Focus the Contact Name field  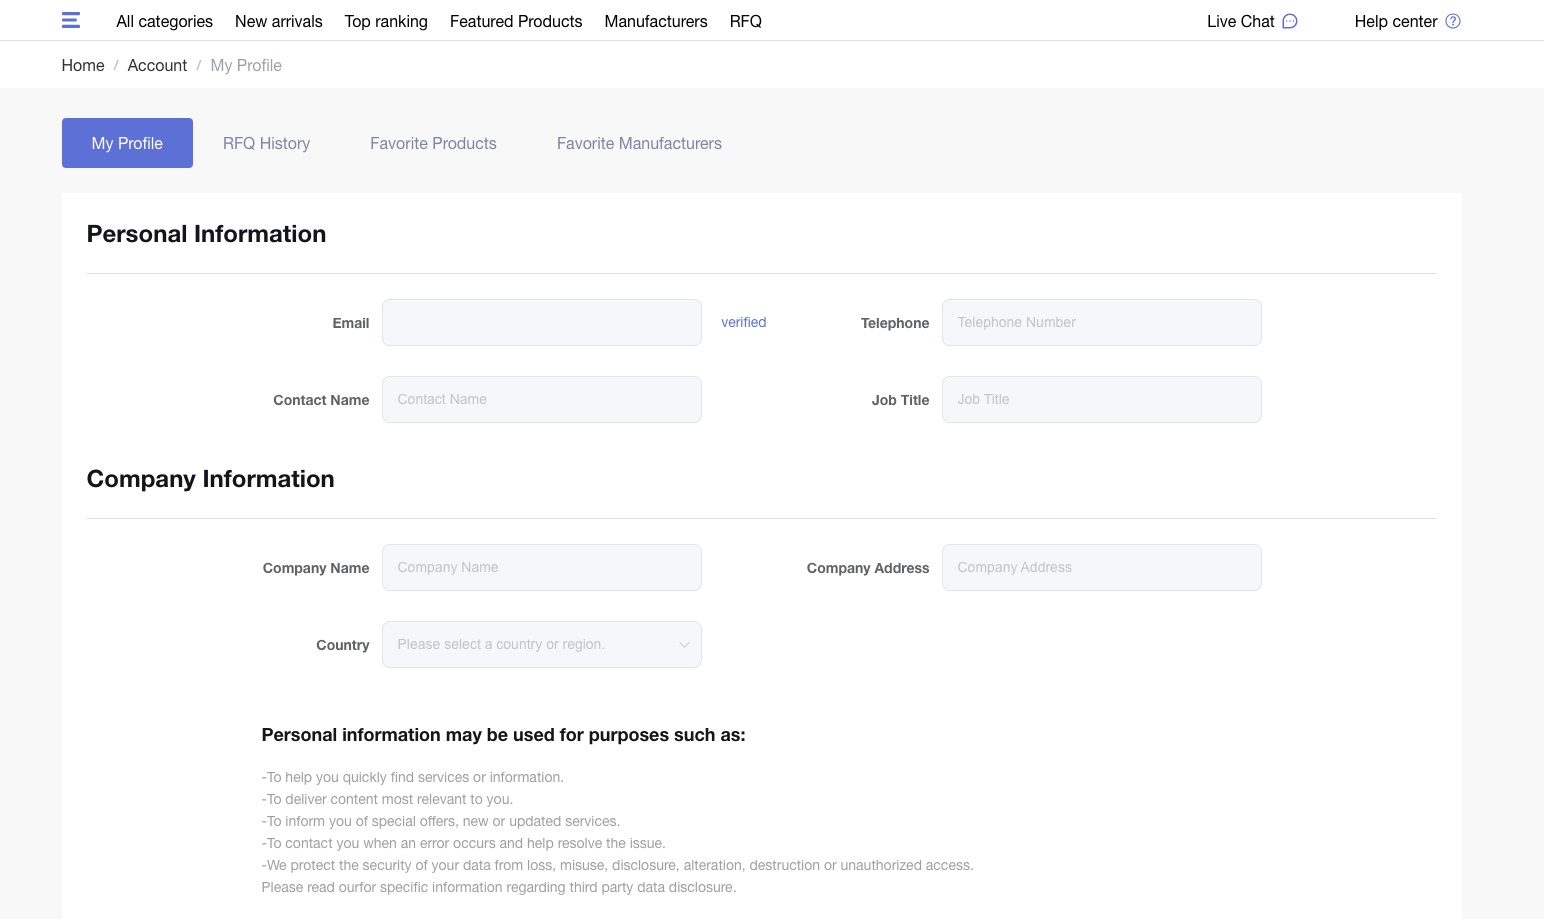pos(542,399)
